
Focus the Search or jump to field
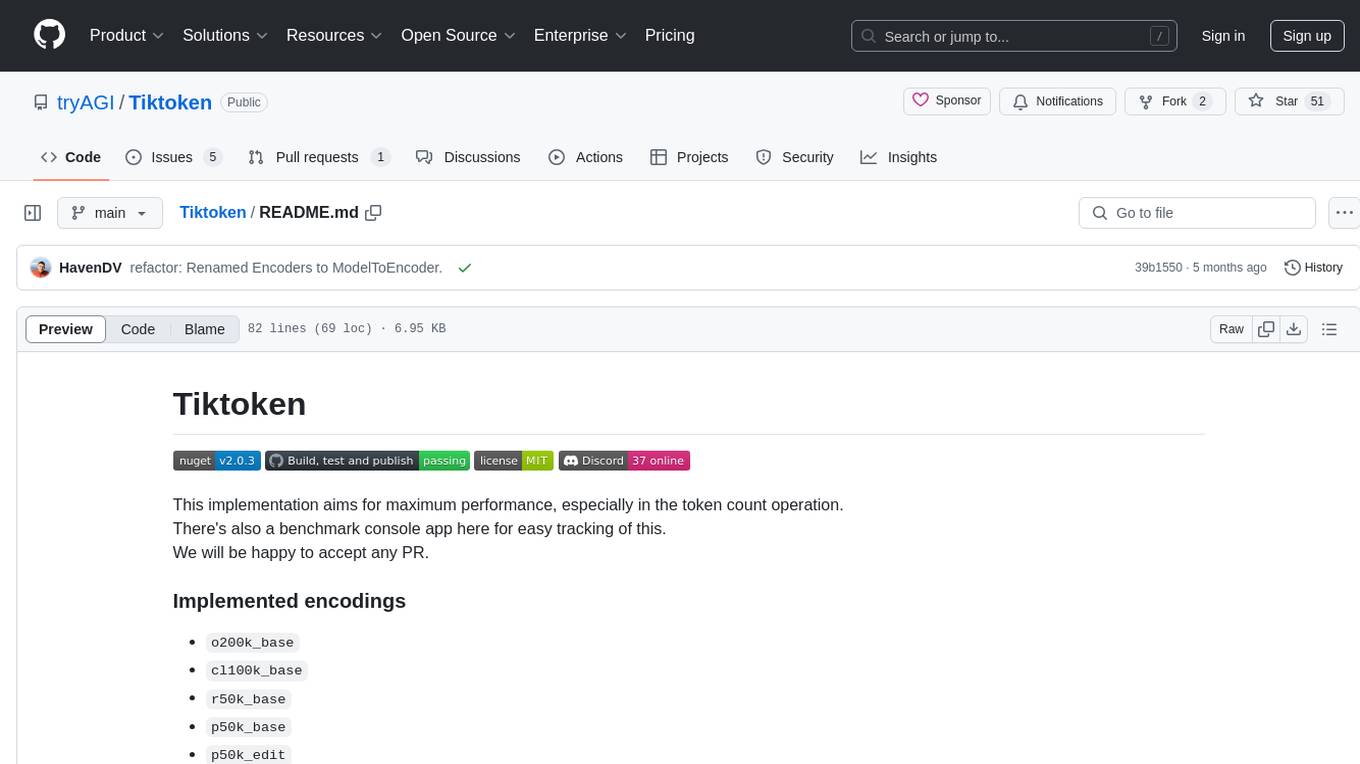point(1014,36)
